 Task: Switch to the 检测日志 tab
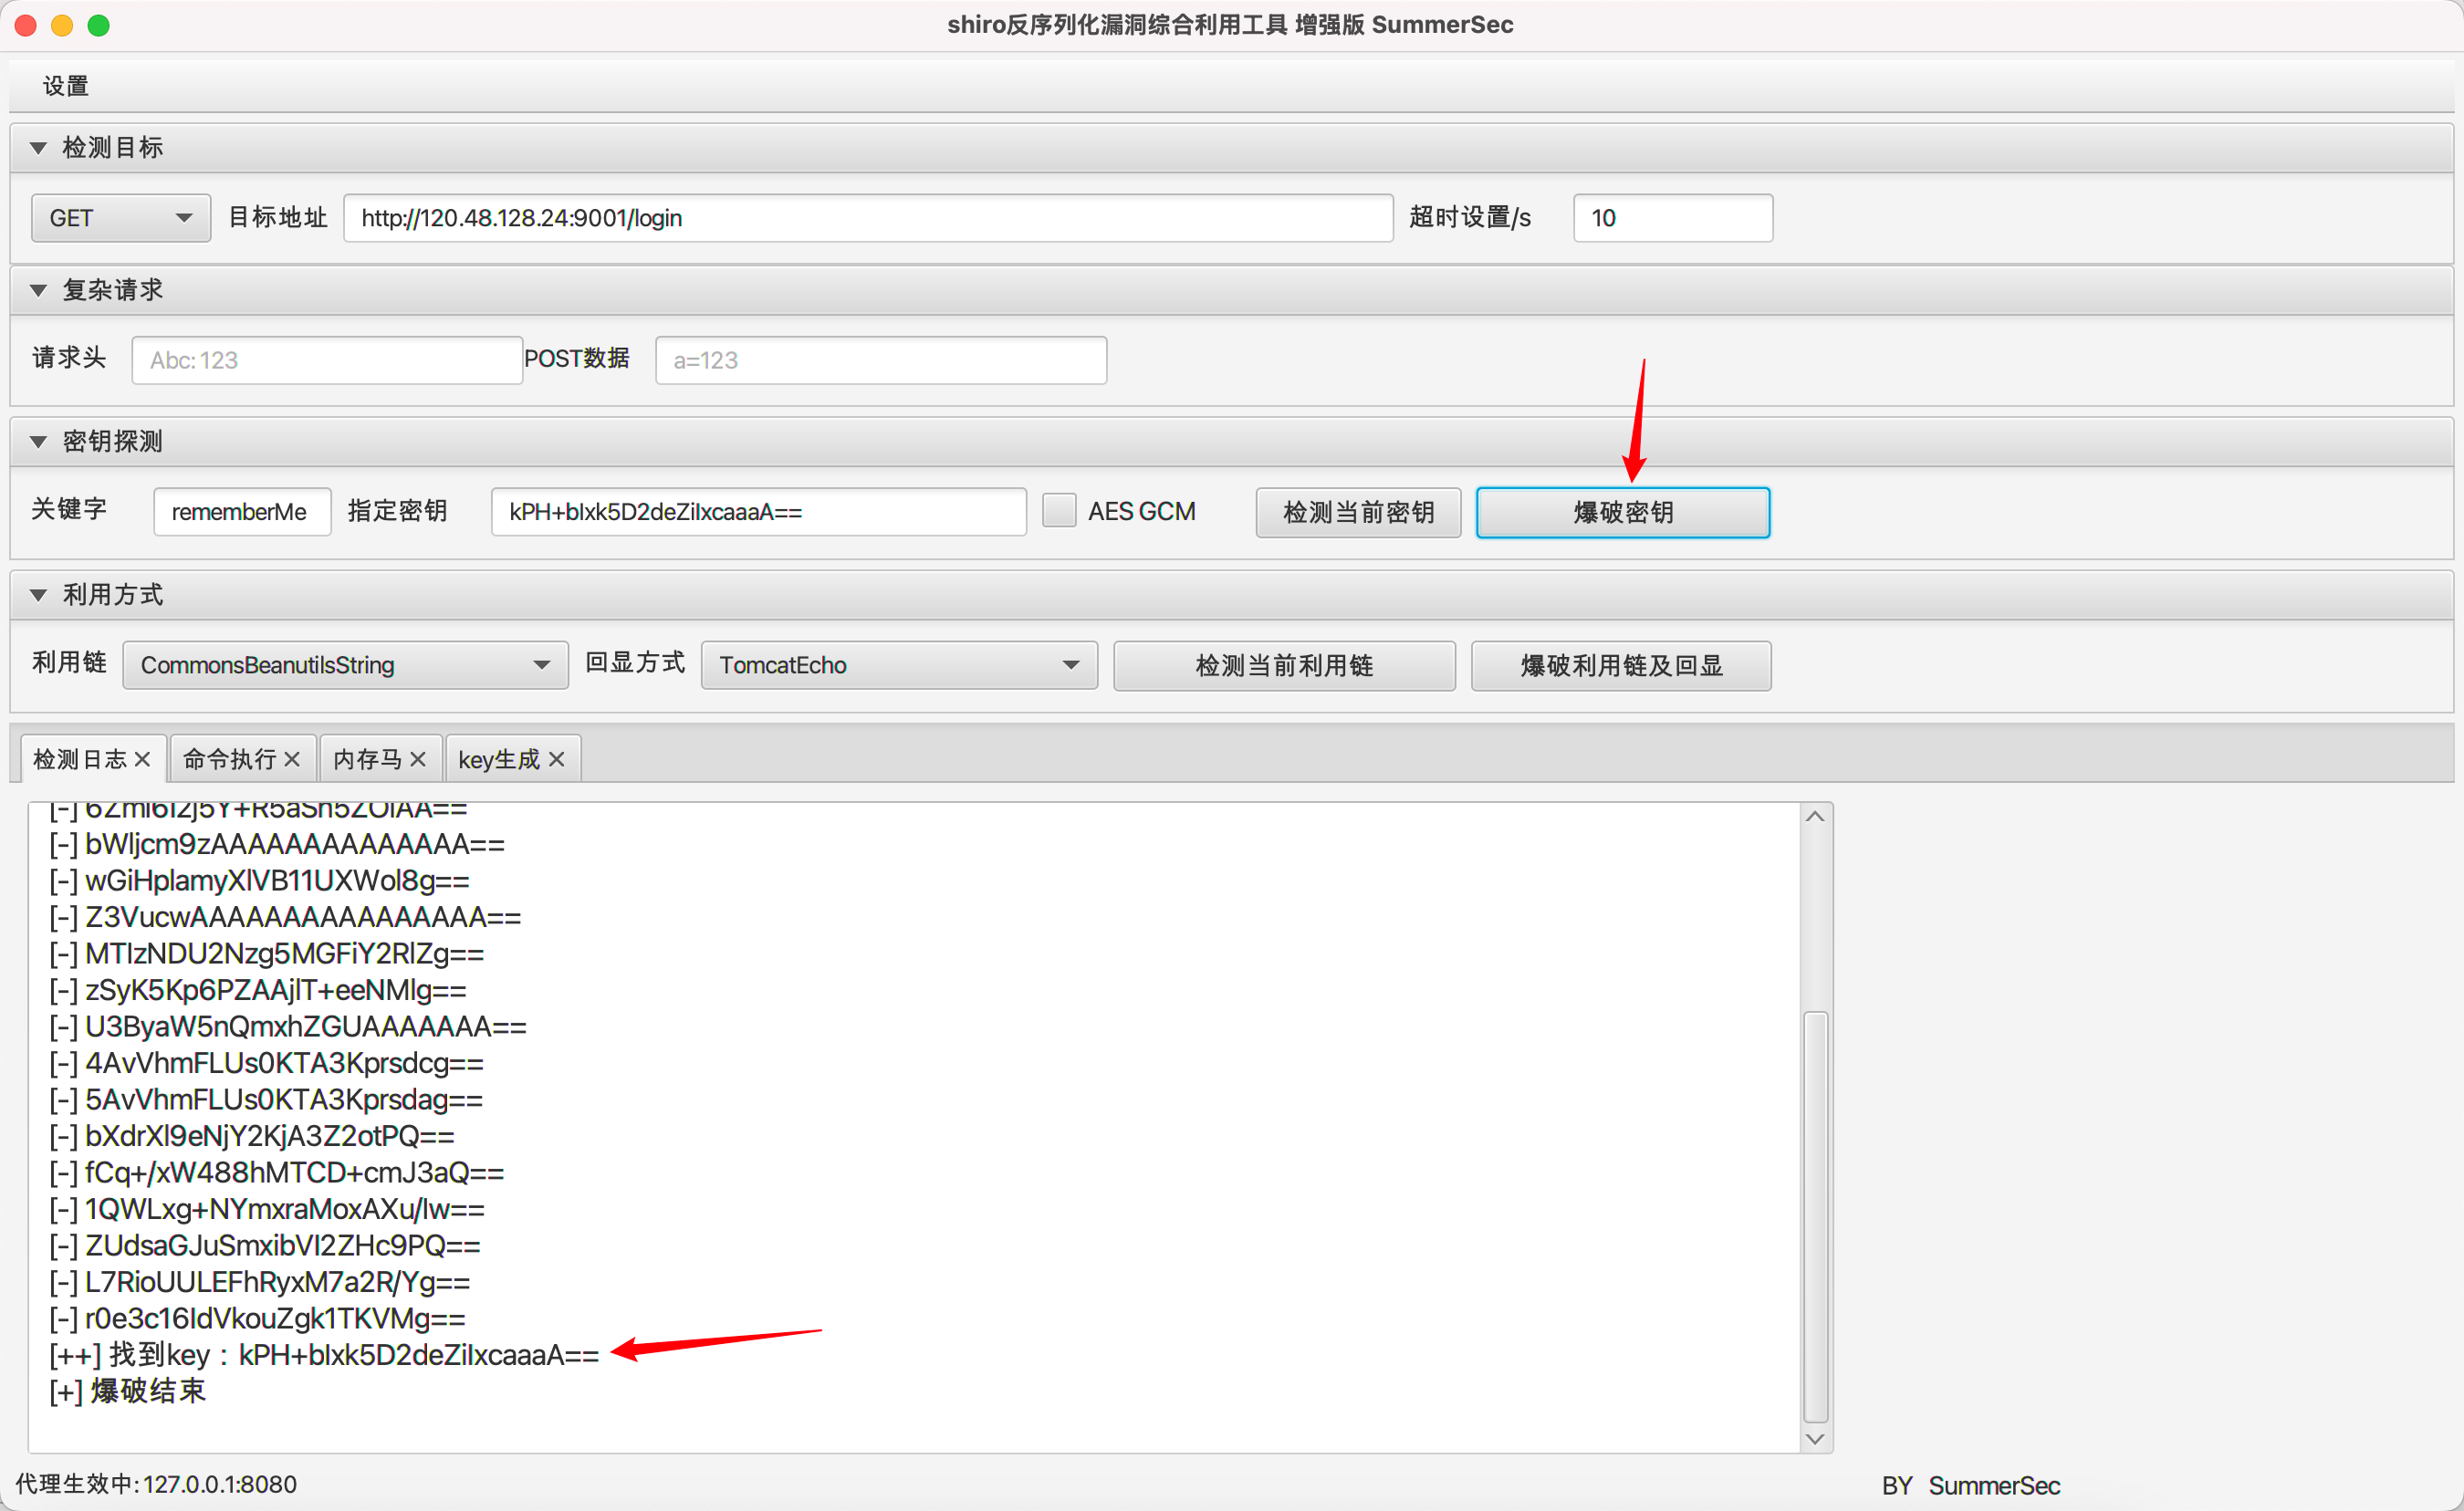point(80,759)
